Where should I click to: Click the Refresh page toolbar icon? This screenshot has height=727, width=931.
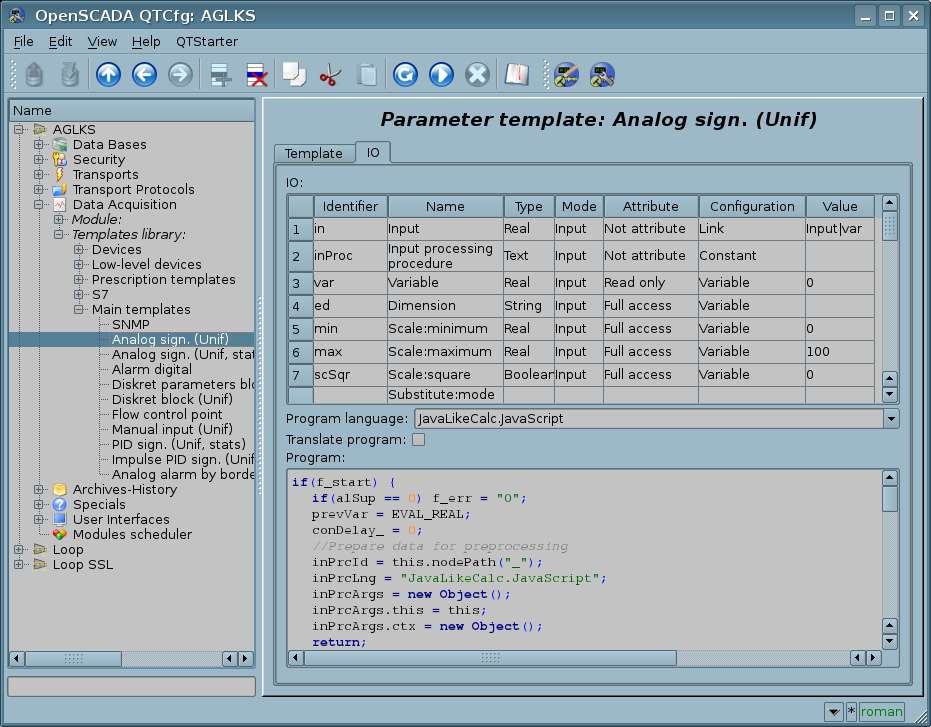tap(405, 75)
